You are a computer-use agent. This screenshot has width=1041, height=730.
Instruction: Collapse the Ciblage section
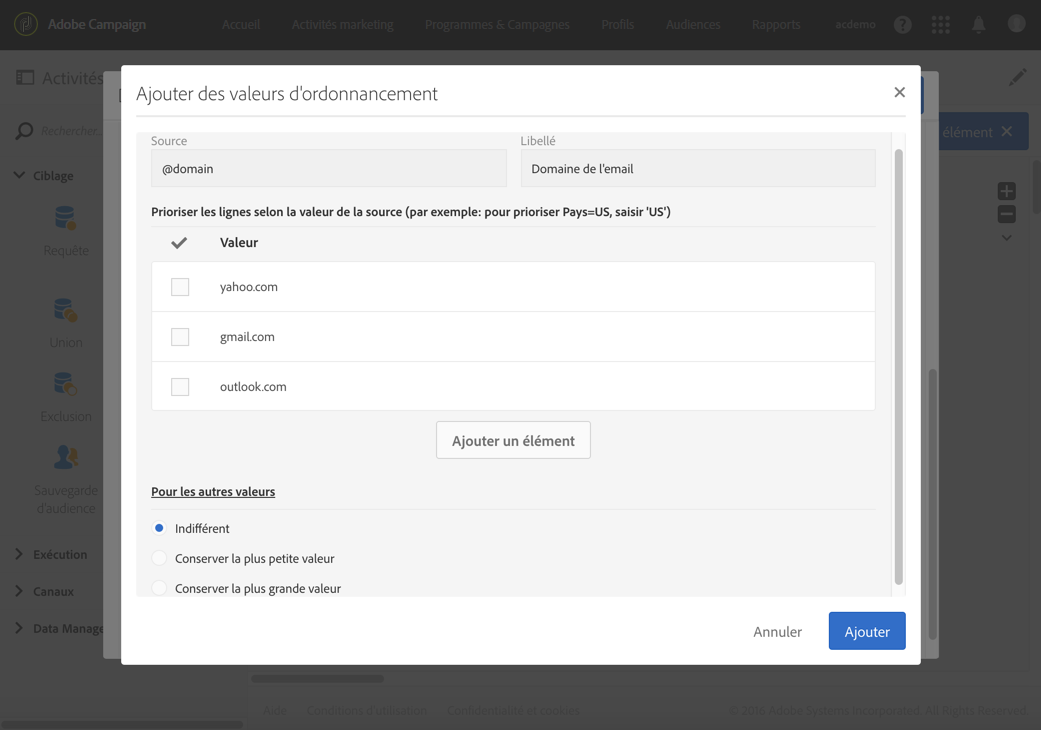[19, 176]
